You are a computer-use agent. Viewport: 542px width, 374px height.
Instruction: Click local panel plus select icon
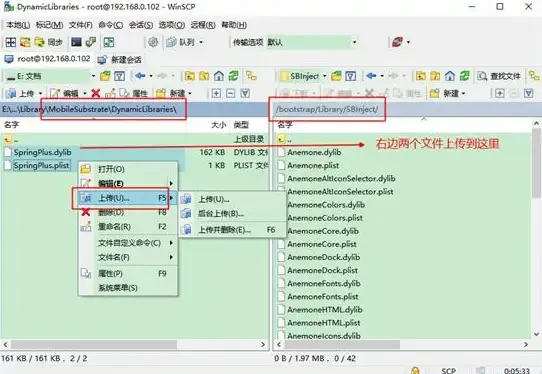pyautogui.click(x=216, y=93)
